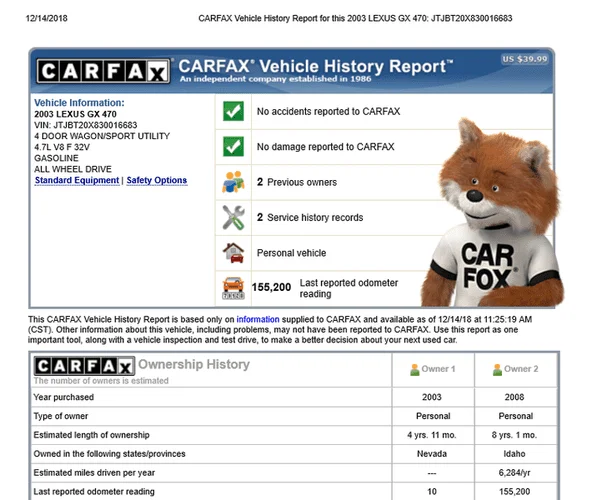Viewport: 612px width, 500px height.
Task: Click the GASOLINE fuel type text
Action: coord(56,158)
